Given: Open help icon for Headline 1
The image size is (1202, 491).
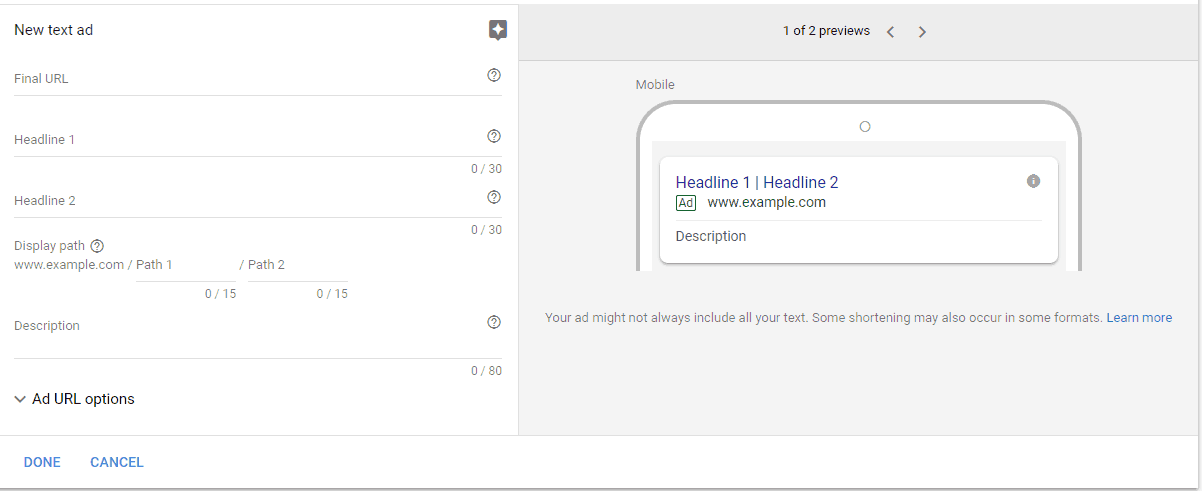Looking at the screenshot, I should 493,136.
